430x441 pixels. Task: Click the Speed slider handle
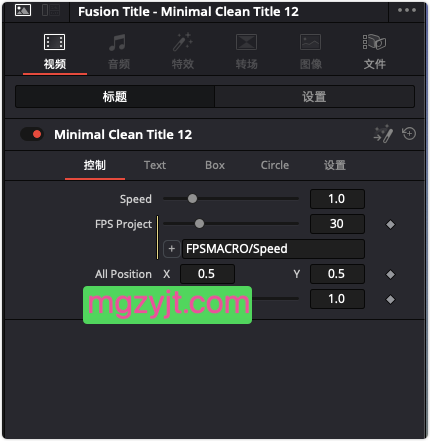192,199
